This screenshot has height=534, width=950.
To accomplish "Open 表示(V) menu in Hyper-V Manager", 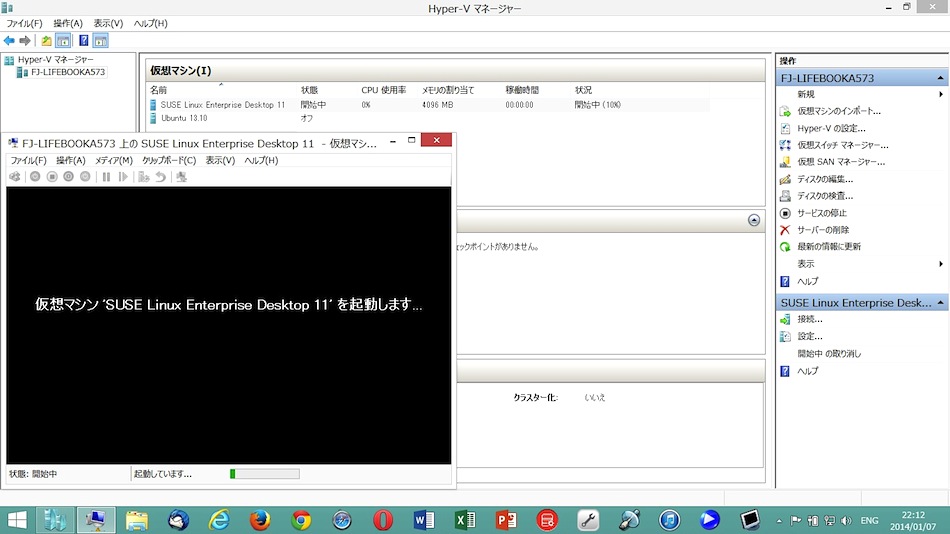I will tap(108, 23).
